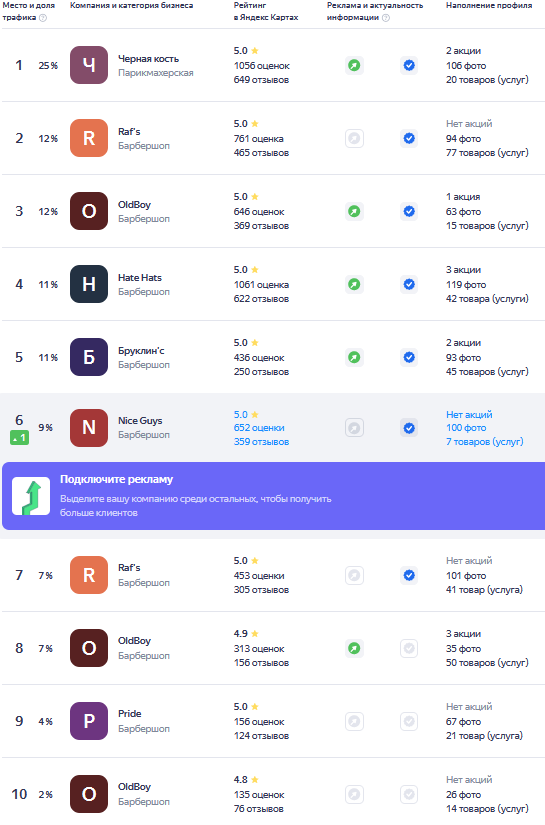The image size is (545, 825).
Task: Click the green advertising icon for Черная кость
Action: tap(355, 65)
